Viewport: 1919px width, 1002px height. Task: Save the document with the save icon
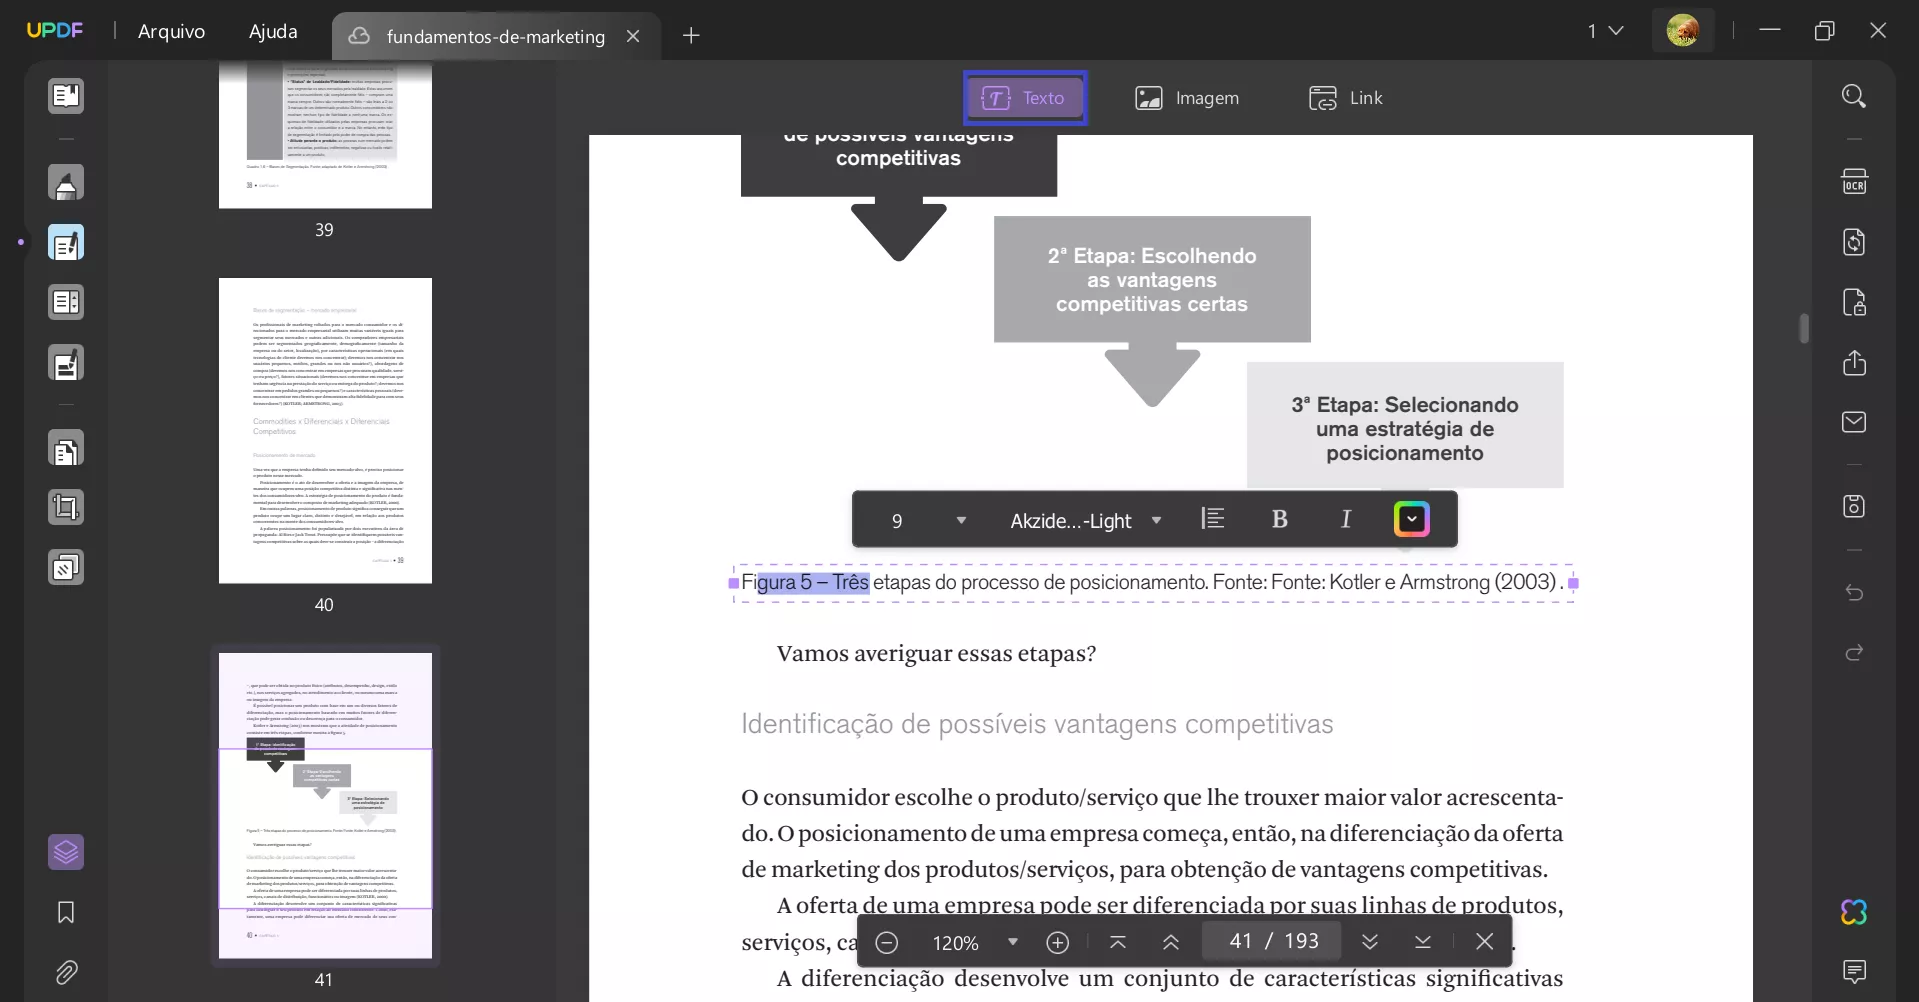click(1855, 506)
